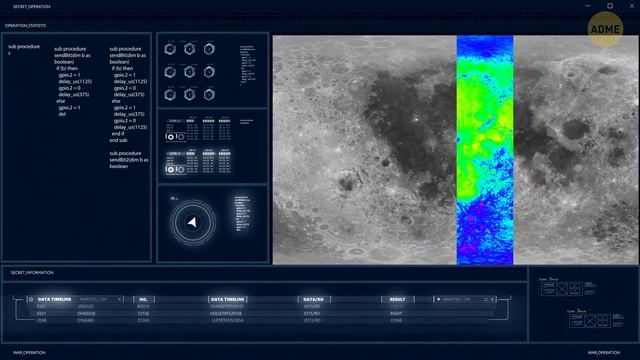Click the 'end sub' code line
640x360 pixels.
[x=118, y=140]
